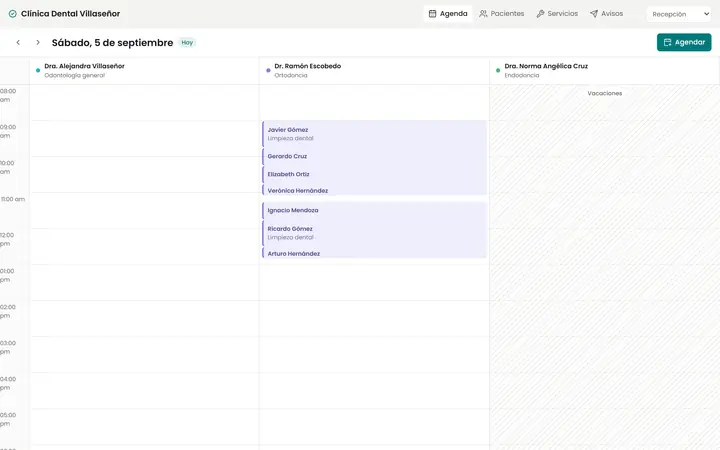Click the paper plane icon beside Avisos

(594, 14)
